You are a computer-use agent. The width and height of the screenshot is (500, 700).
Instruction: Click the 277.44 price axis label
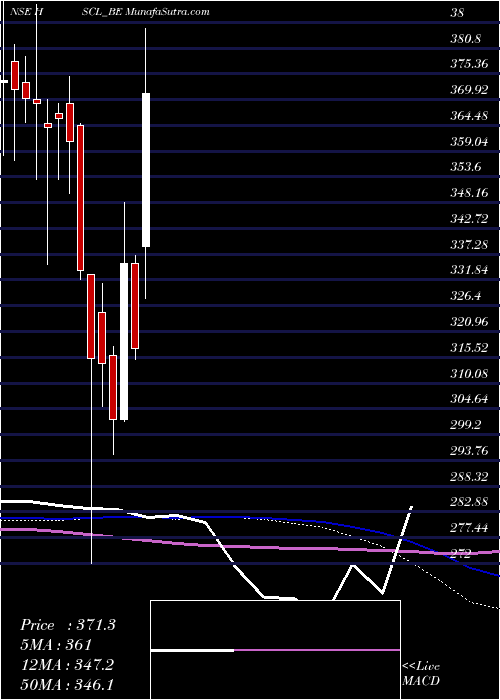pyautogui.click(x=469, y=529)
